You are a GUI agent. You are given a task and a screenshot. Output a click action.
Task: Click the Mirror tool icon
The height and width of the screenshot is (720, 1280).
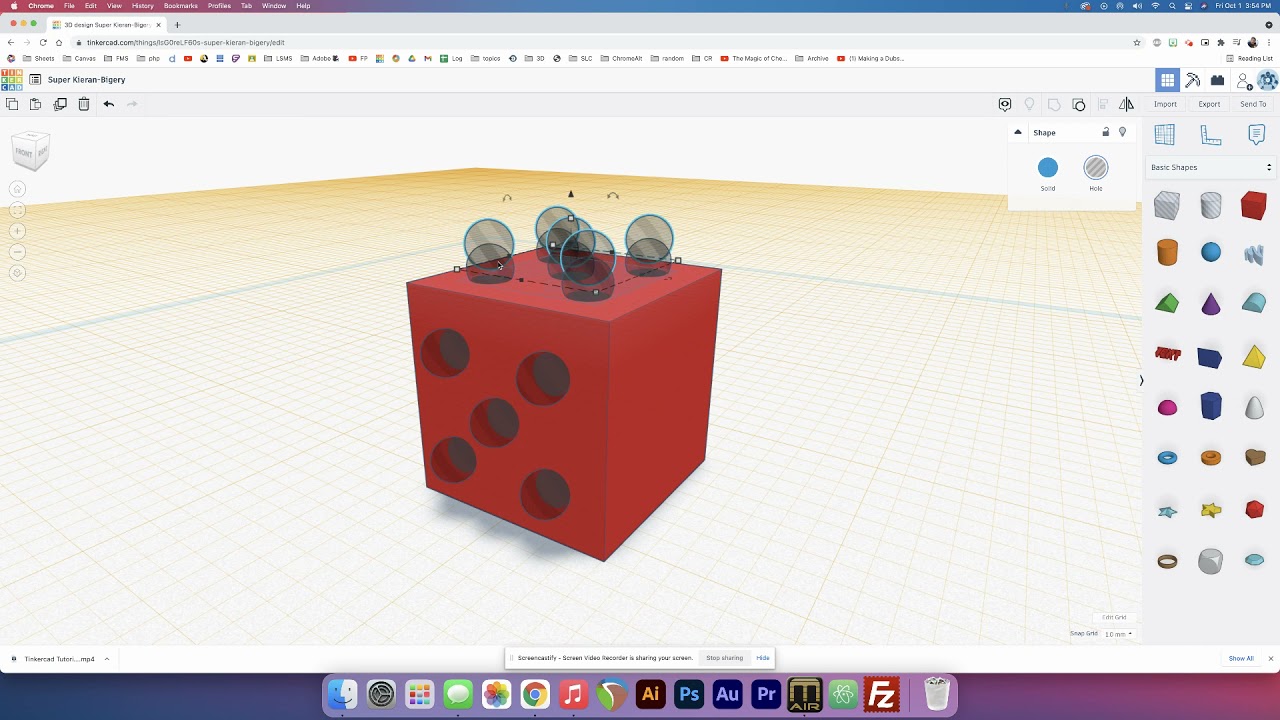(x=1127, y=104)
